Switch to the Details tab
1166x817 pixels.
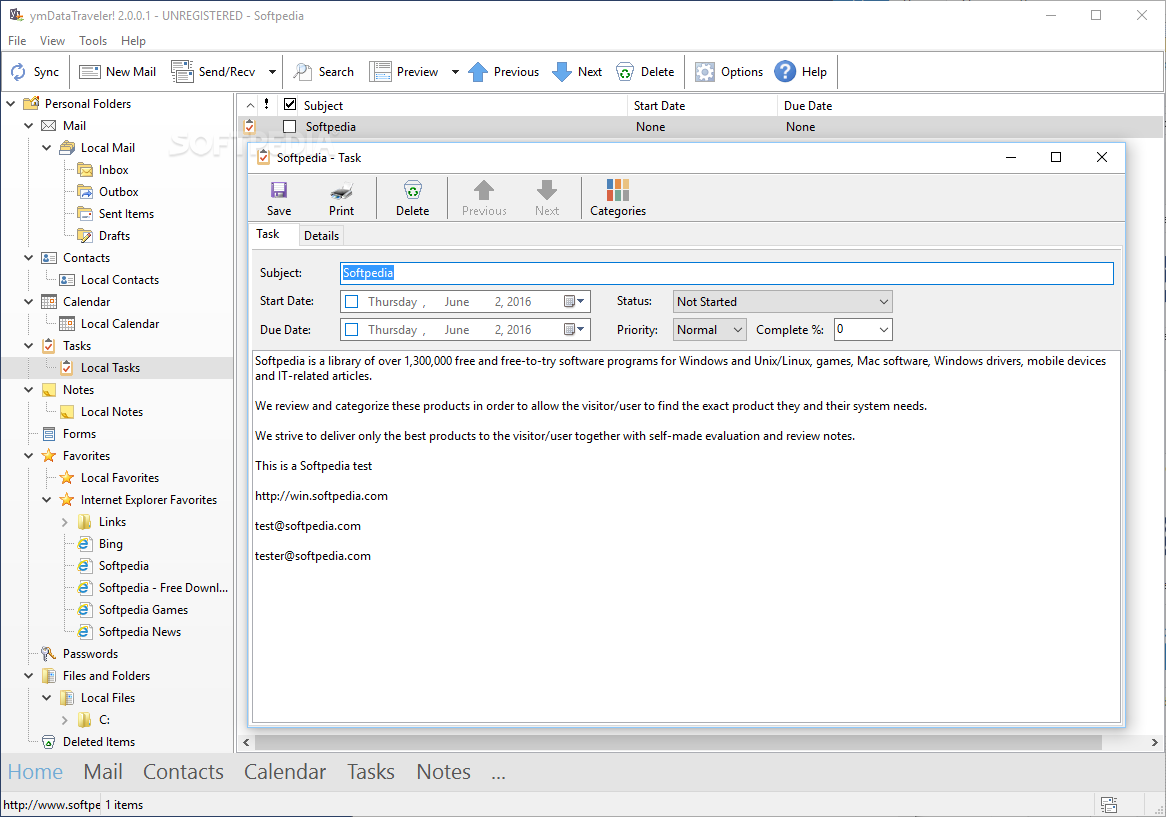tap(321, 236)
